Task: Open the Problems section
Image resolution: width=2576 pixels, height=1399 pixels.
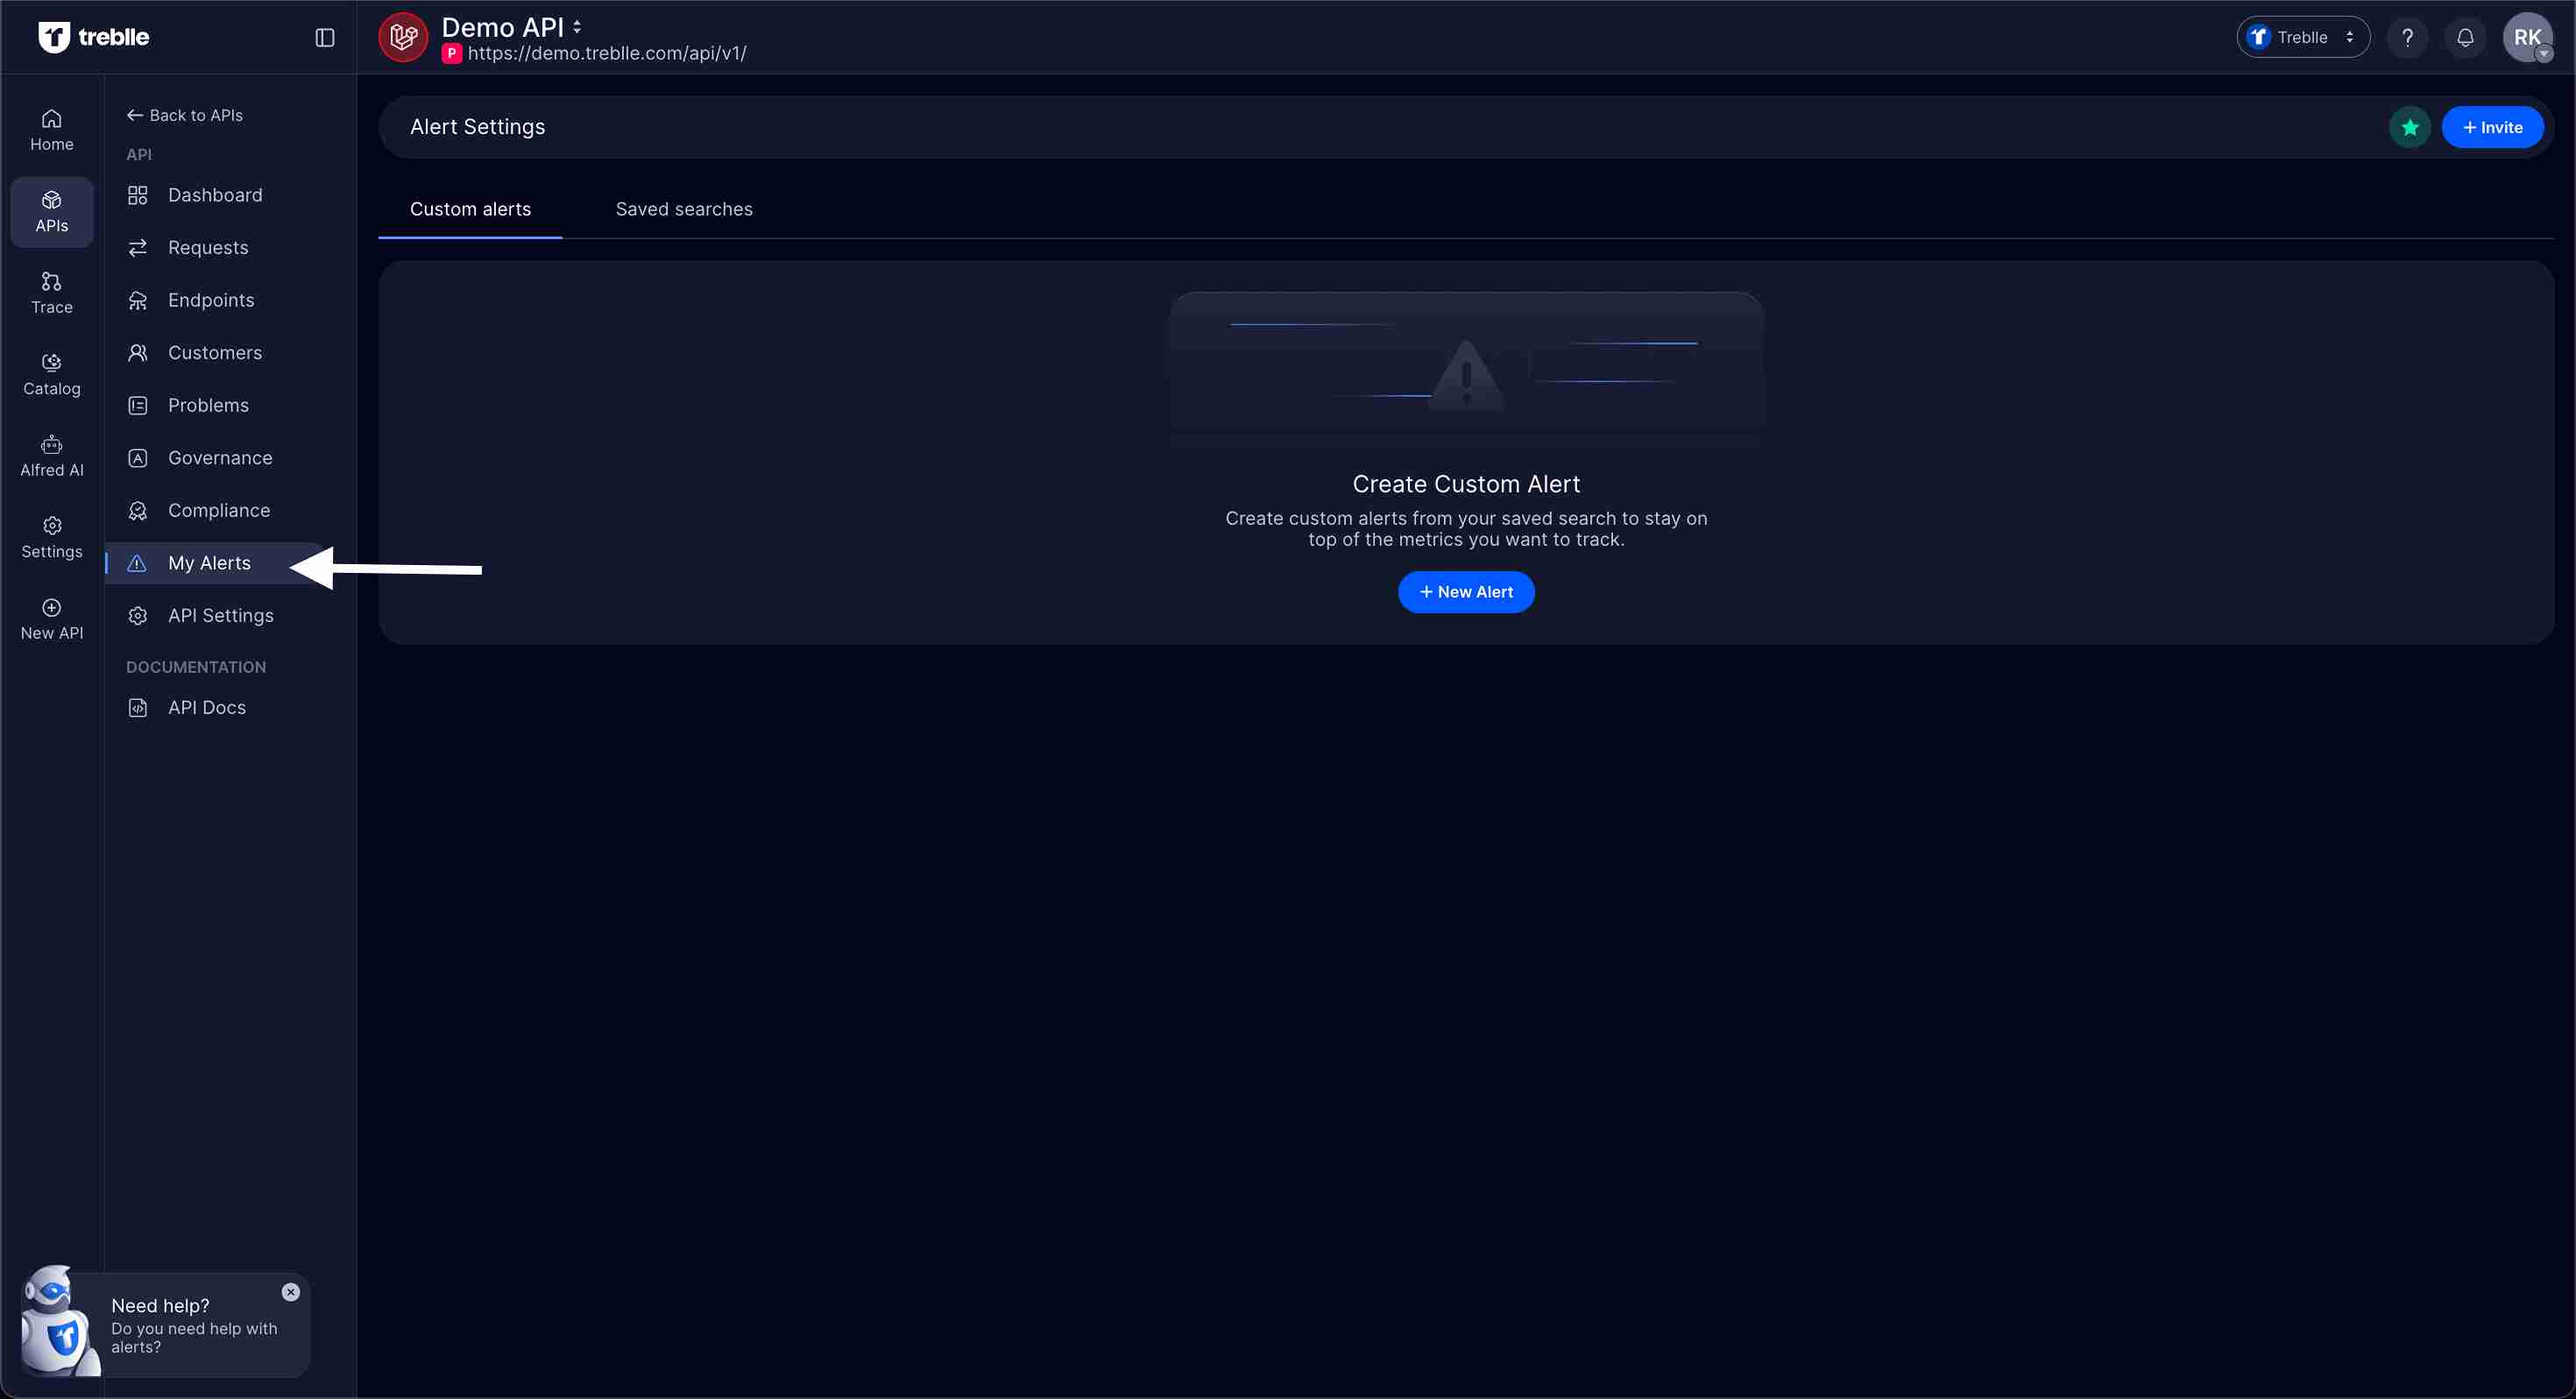Action: point(208,405)
